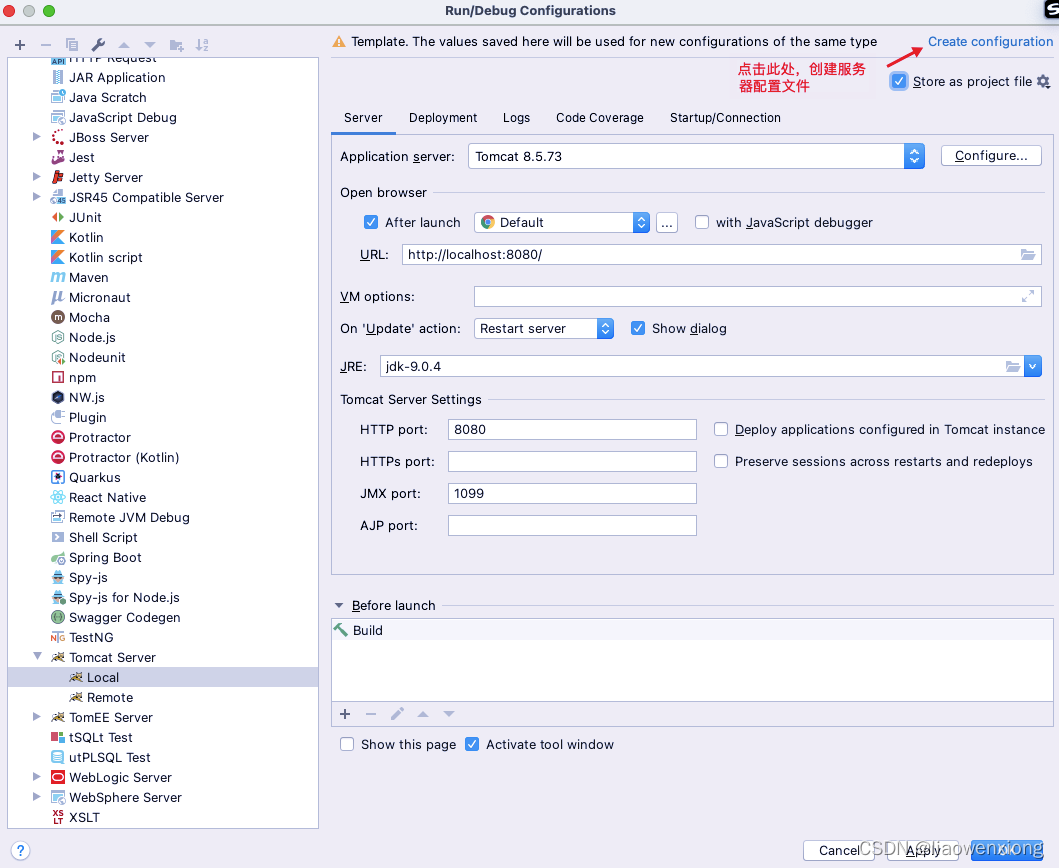Expand the VM options field editor

point(1028,297)
